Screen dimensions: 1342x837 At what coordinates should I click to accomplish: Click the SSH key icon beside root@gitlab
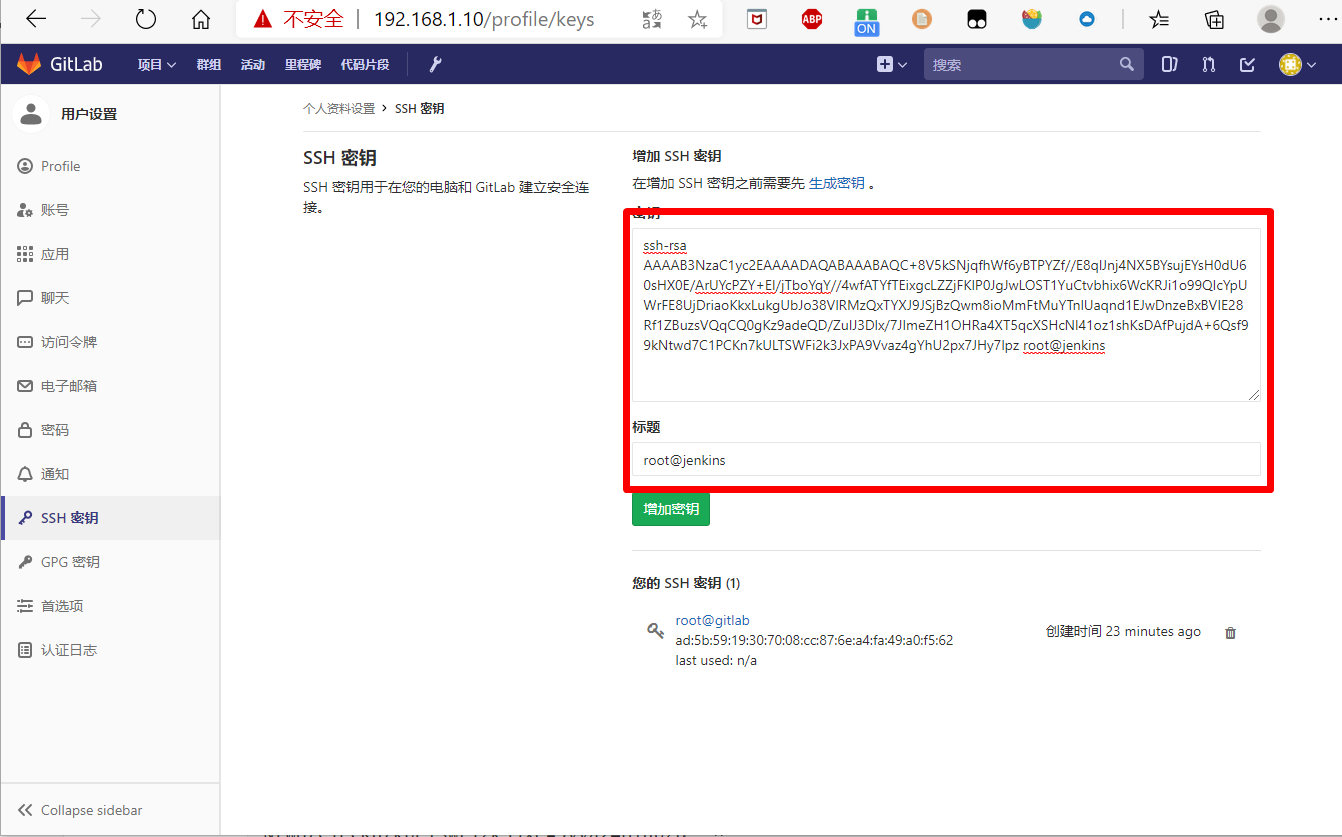[655, 631]
